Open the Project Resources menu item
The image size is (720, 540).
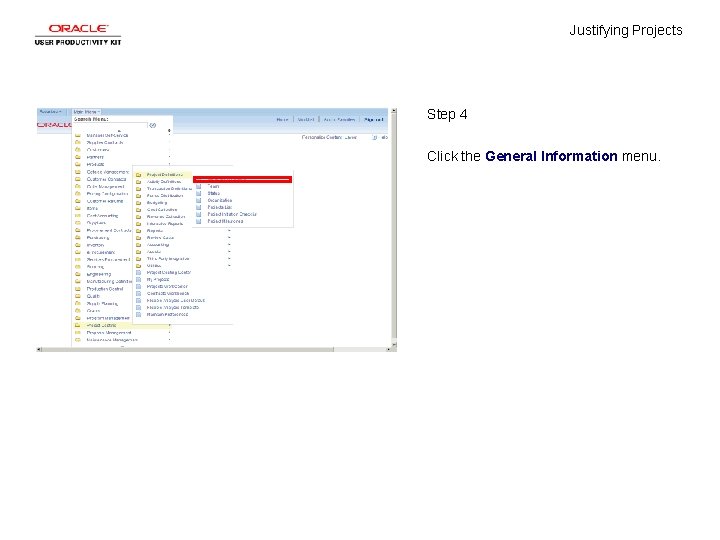[x=225, y=221]
